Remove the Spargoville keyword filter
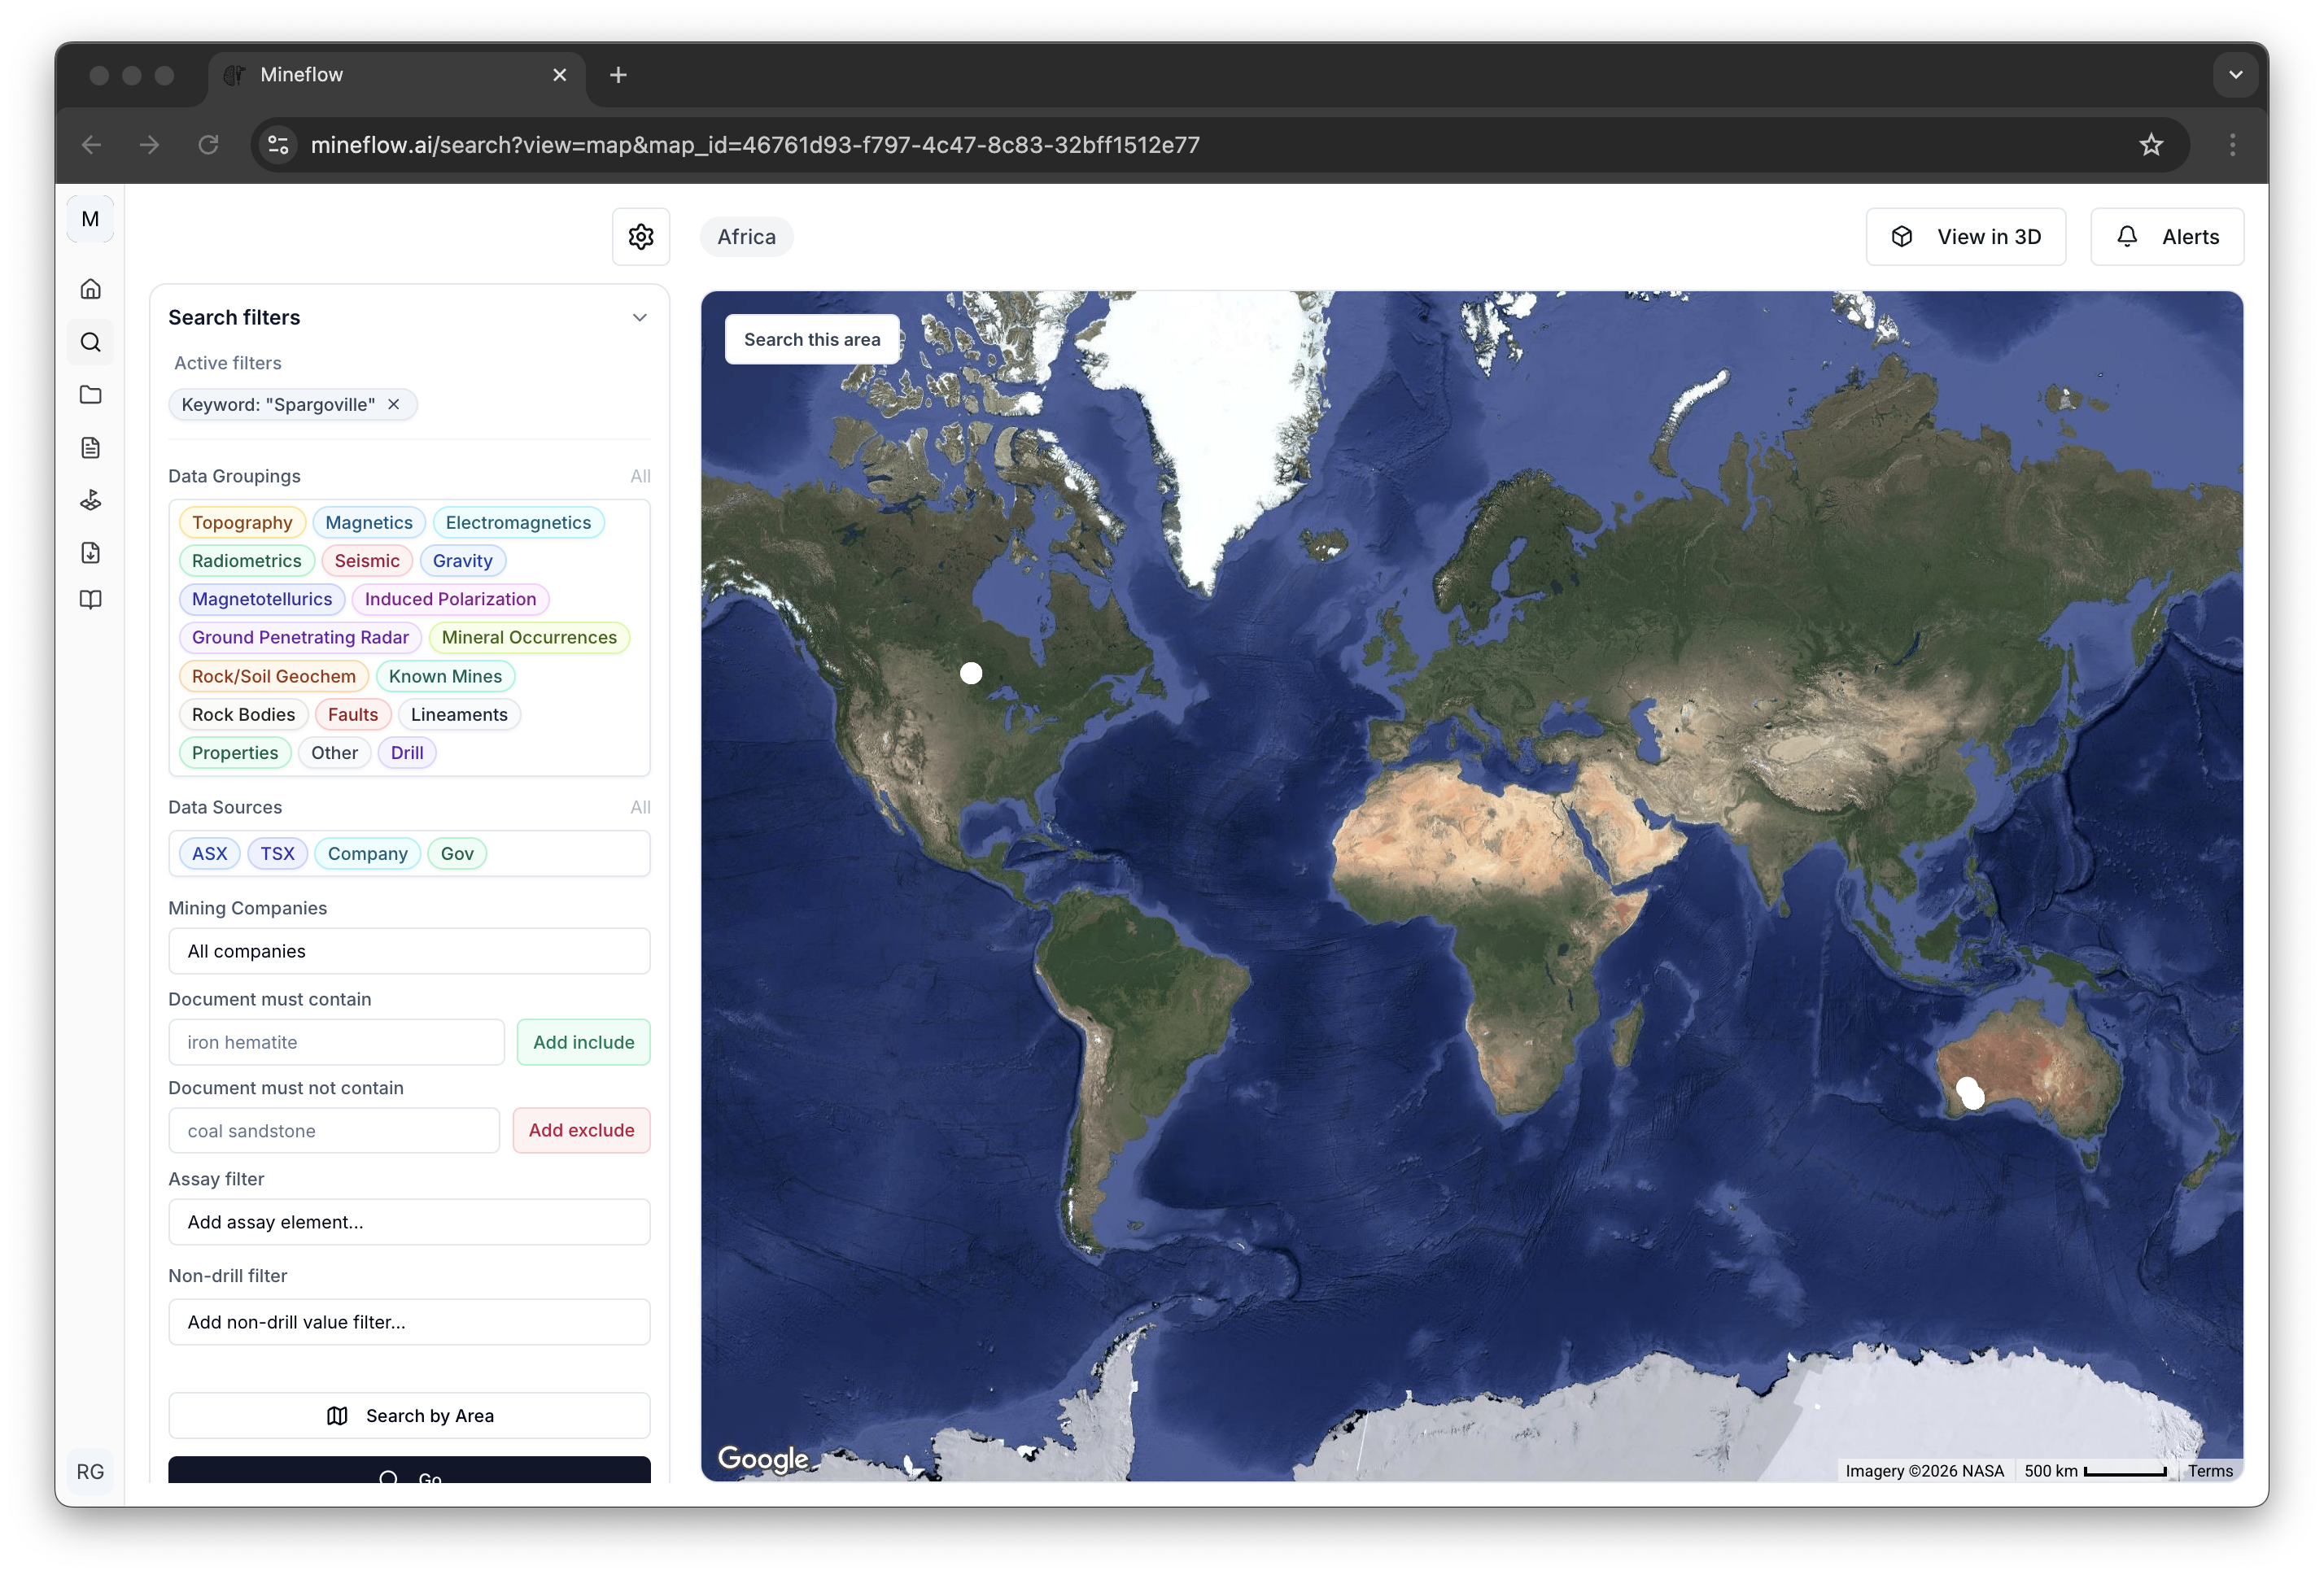This screenshot has width=2324, height=1575. tap(393, 404)
